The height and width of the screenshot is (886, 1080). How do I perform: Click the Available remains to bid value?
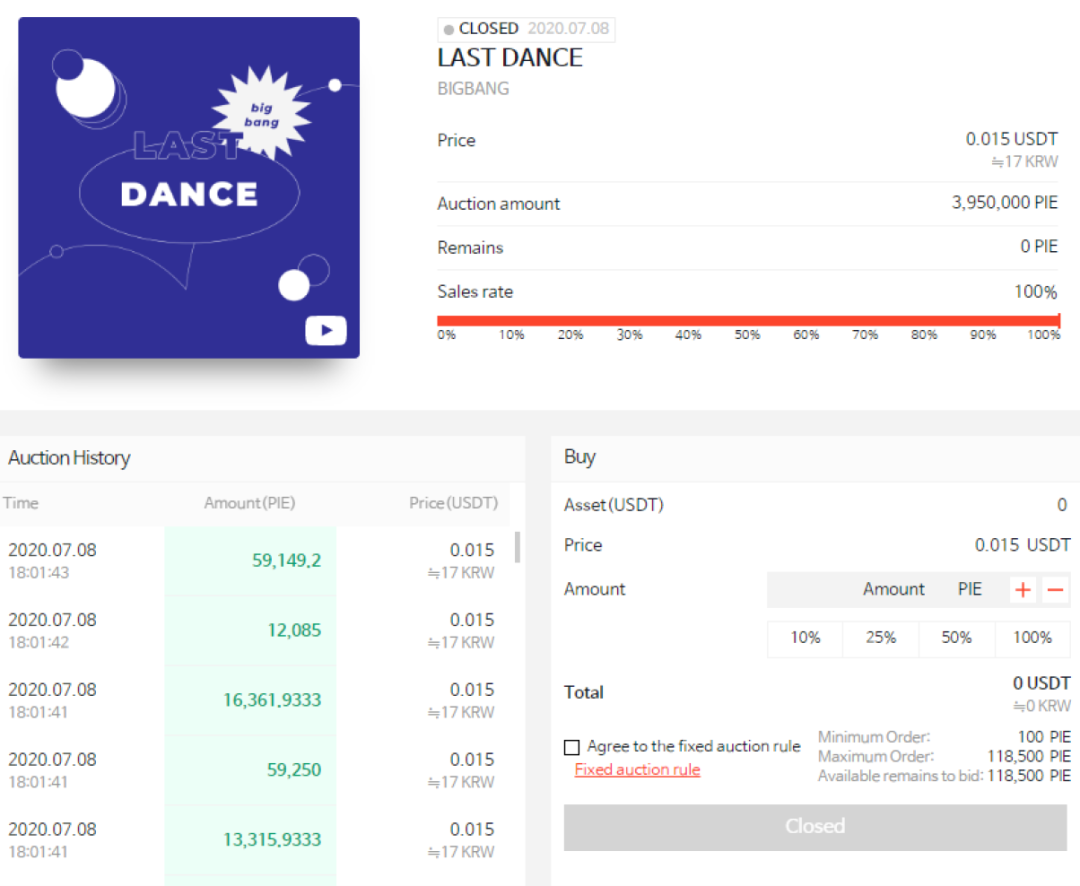(x=1028, y=776)
